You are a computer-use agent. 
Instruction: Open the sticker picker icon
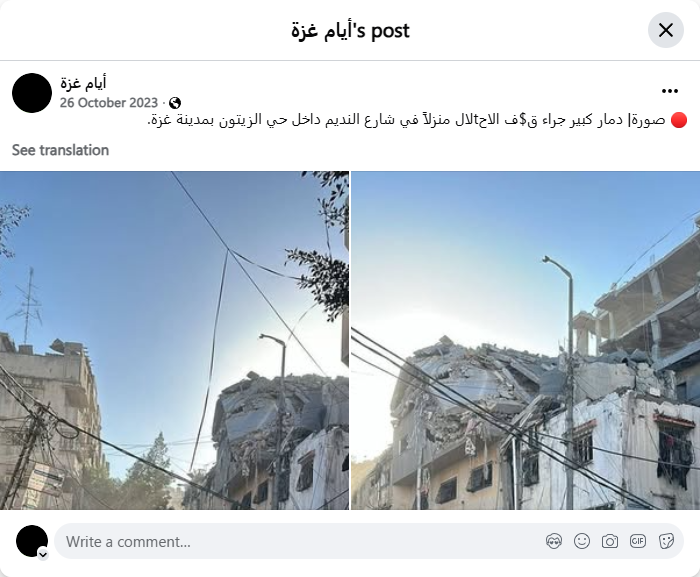pyautogui.click(x=666, y=541)
